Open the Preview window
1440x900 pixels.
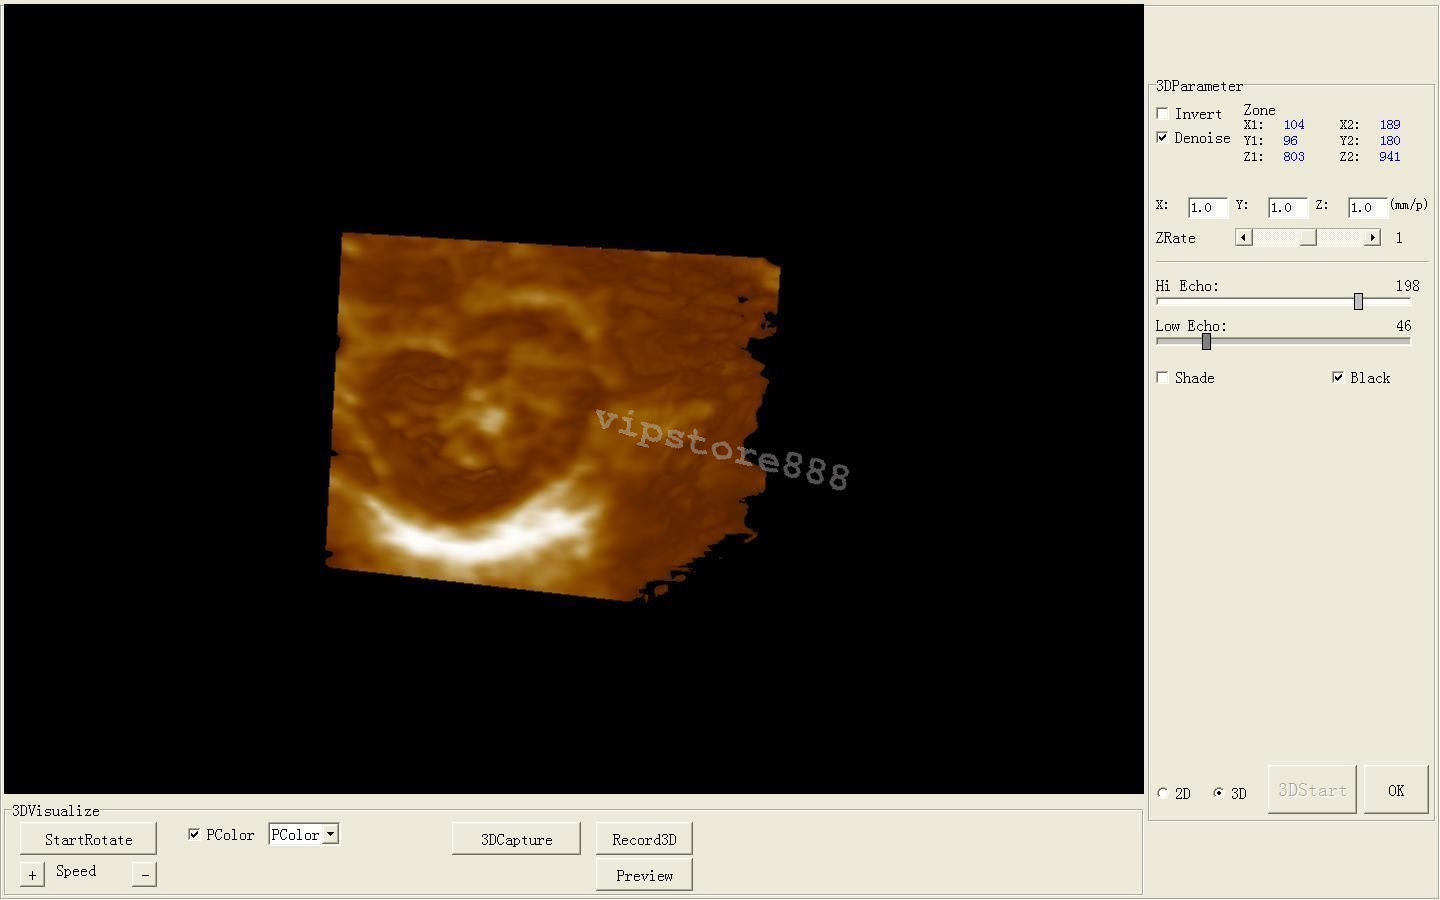[x=644, y=874]
